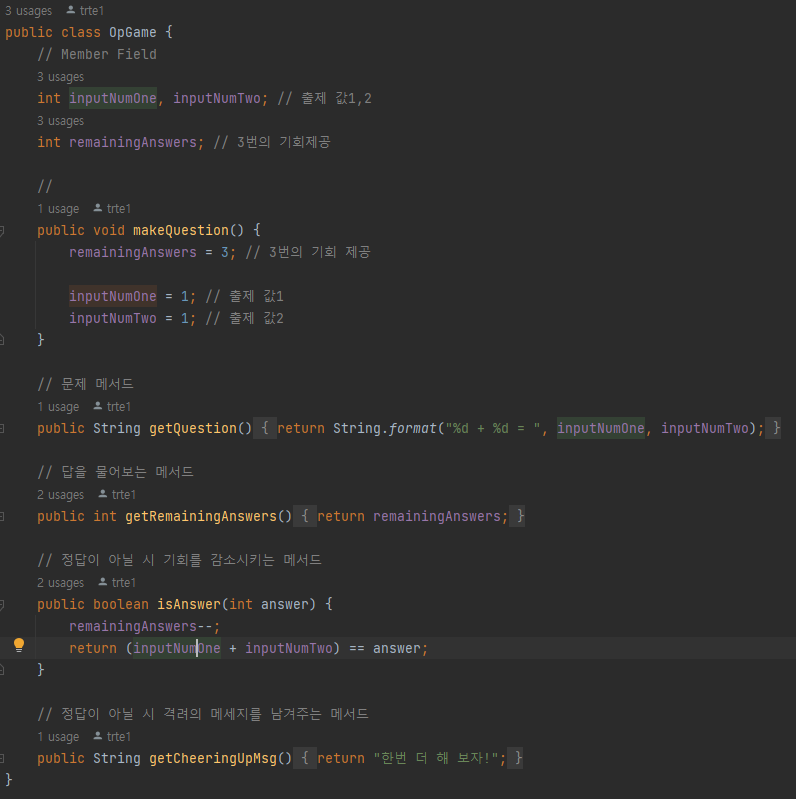Show the 2 usages hint above getRemainingAnswers
Screen dimensions: 796x799
click(61, 494)
